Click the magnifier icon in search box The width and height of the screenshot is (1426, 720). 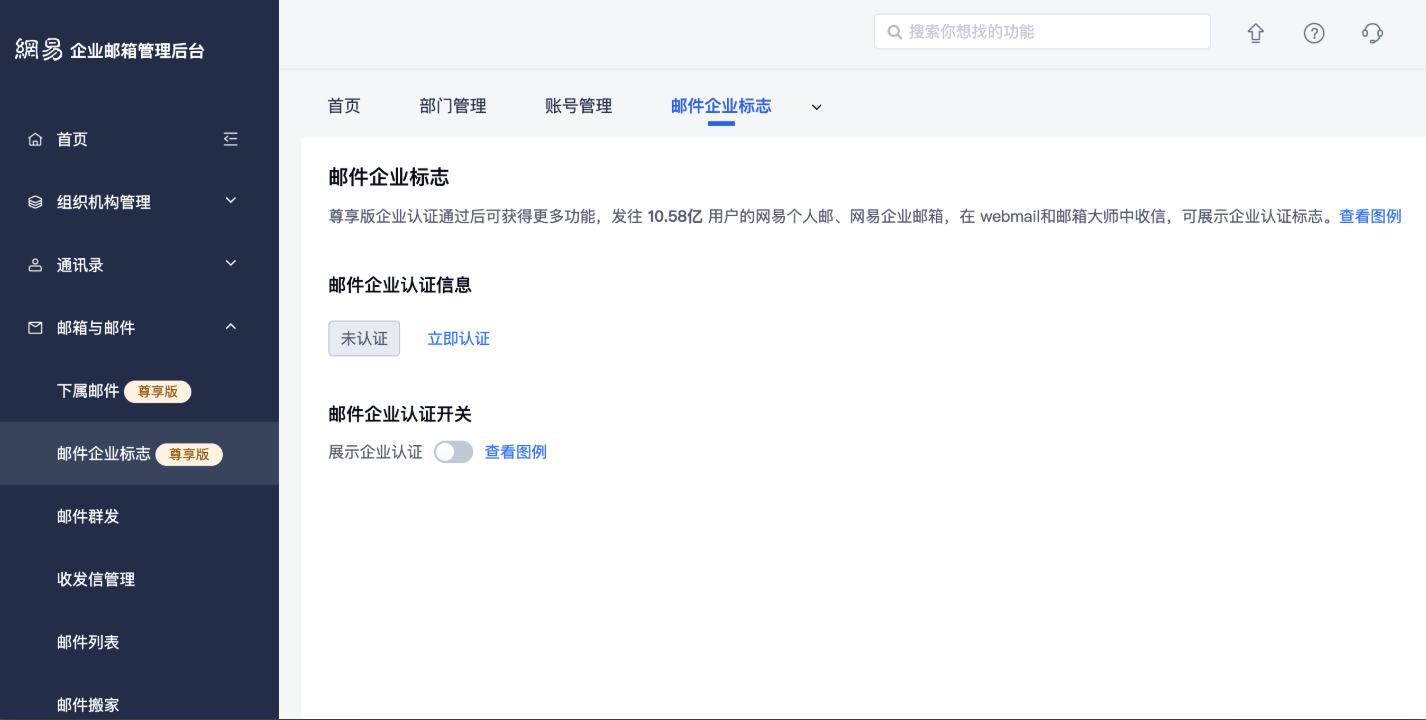pyautogui.click(x=894, y=32)
